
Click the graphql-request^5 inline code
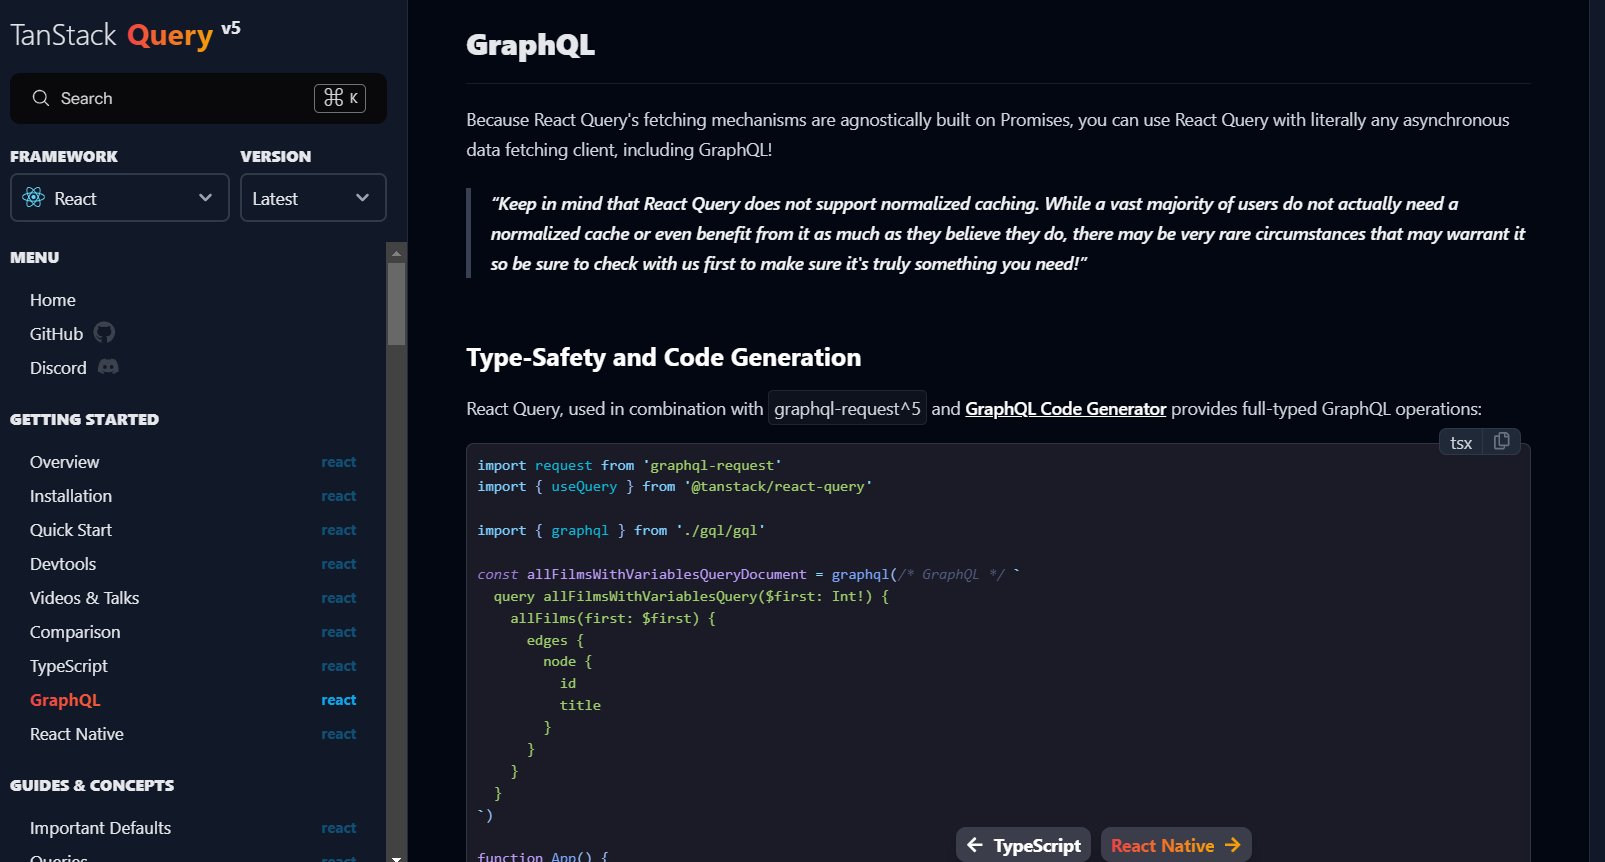coord(847,408)
